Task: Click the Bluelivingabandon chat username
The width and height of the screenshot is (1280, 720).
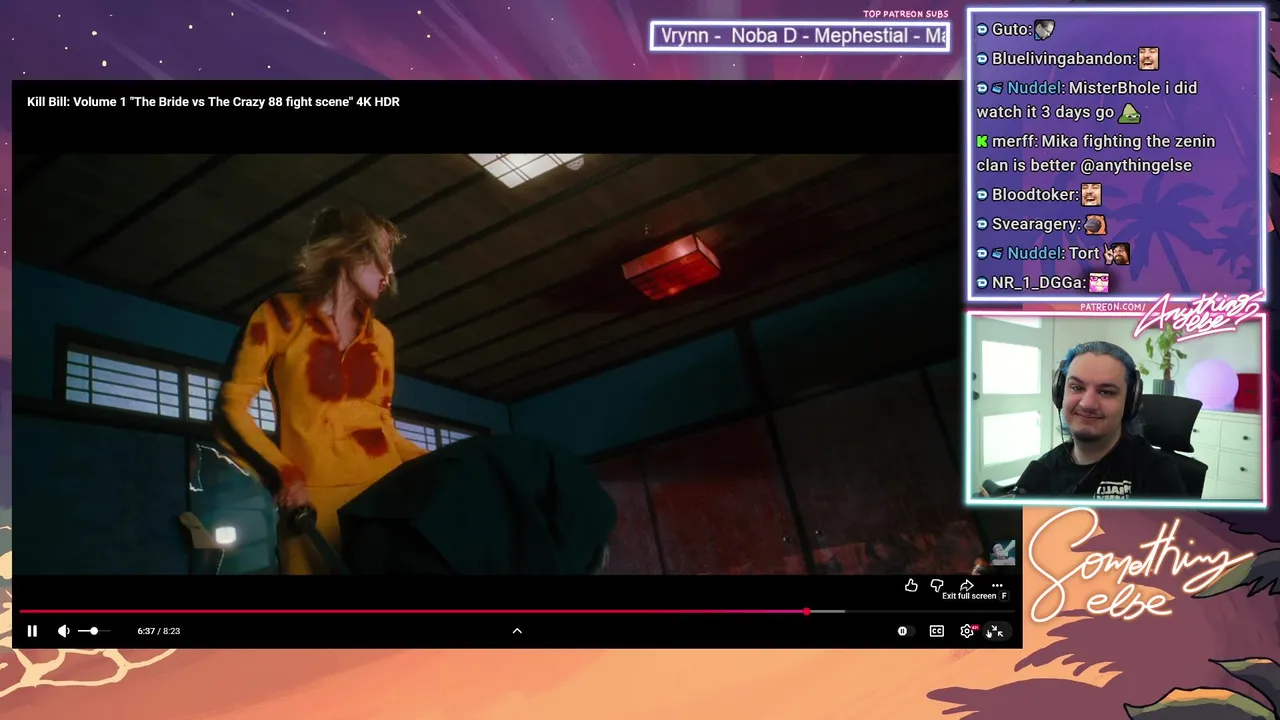Action: click(x=1063, y=59)
